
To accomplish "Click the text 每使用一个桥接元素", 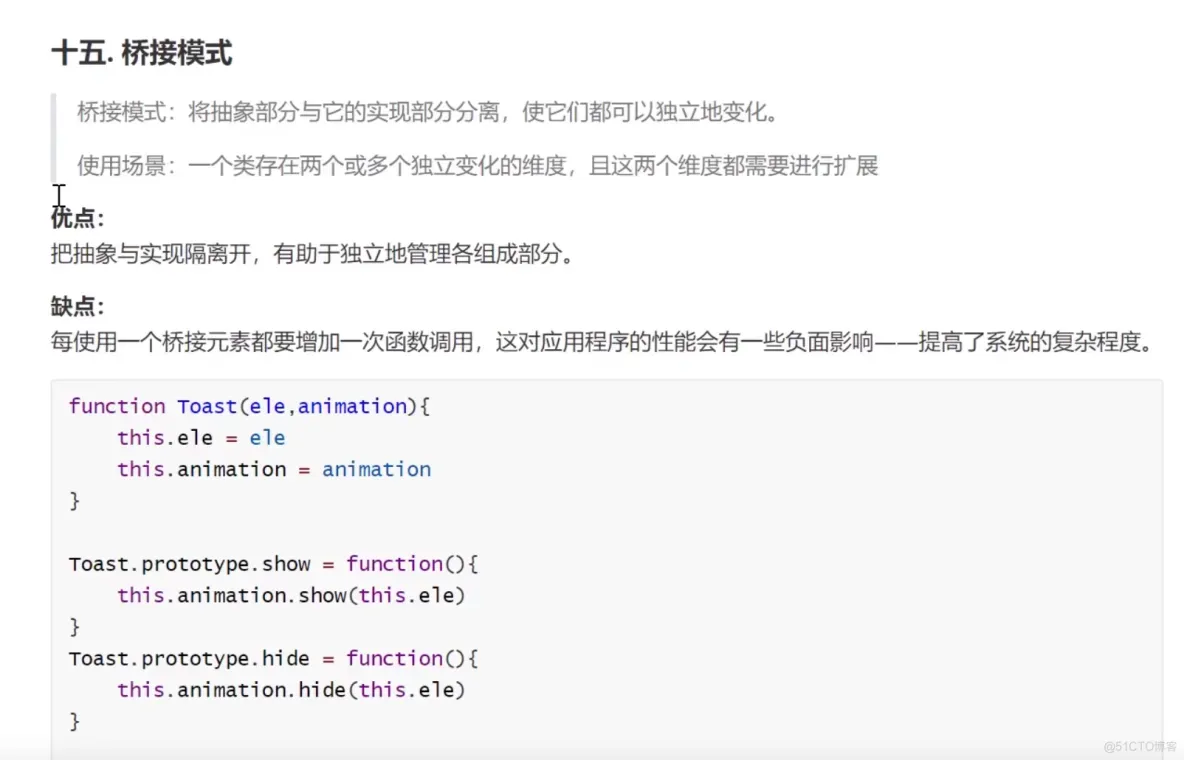I will pyautogui.click(x=151, y=342).
